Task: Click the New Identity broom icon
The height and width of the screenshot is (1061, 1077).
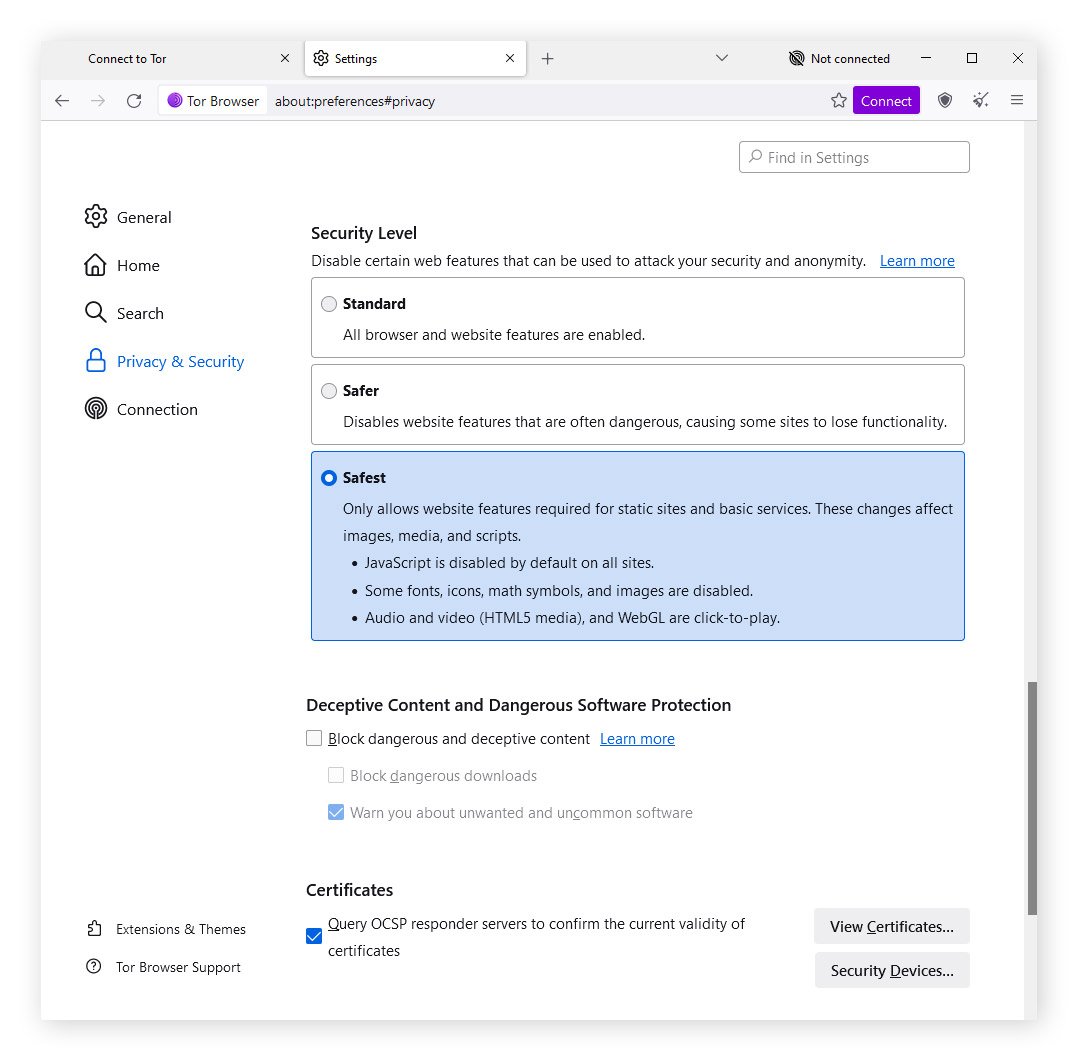Action: 981,100
